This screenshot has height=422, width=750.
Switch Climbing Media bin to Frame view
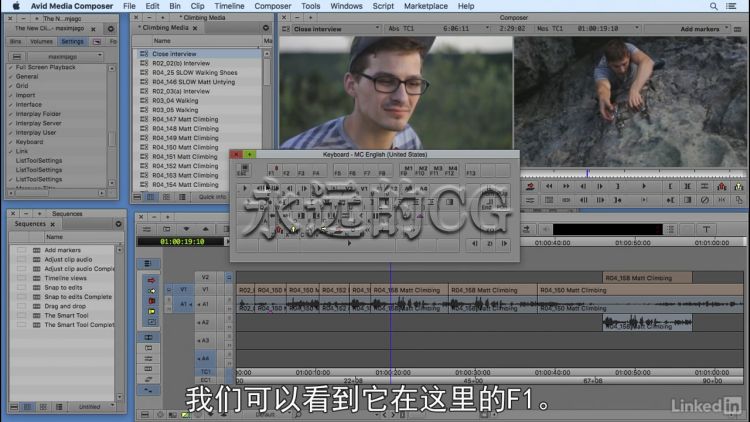coord(166,197)
